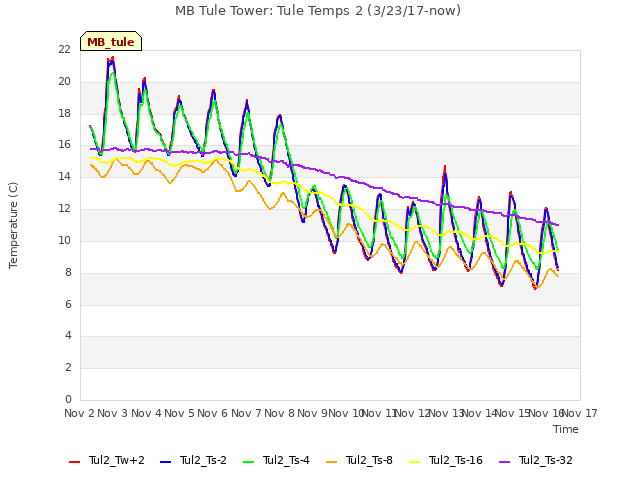Image resolution: width=640 pixels, height=480 pixels.
Task: Select the Tul2_Tw+2 legend label
Action: 117,460
